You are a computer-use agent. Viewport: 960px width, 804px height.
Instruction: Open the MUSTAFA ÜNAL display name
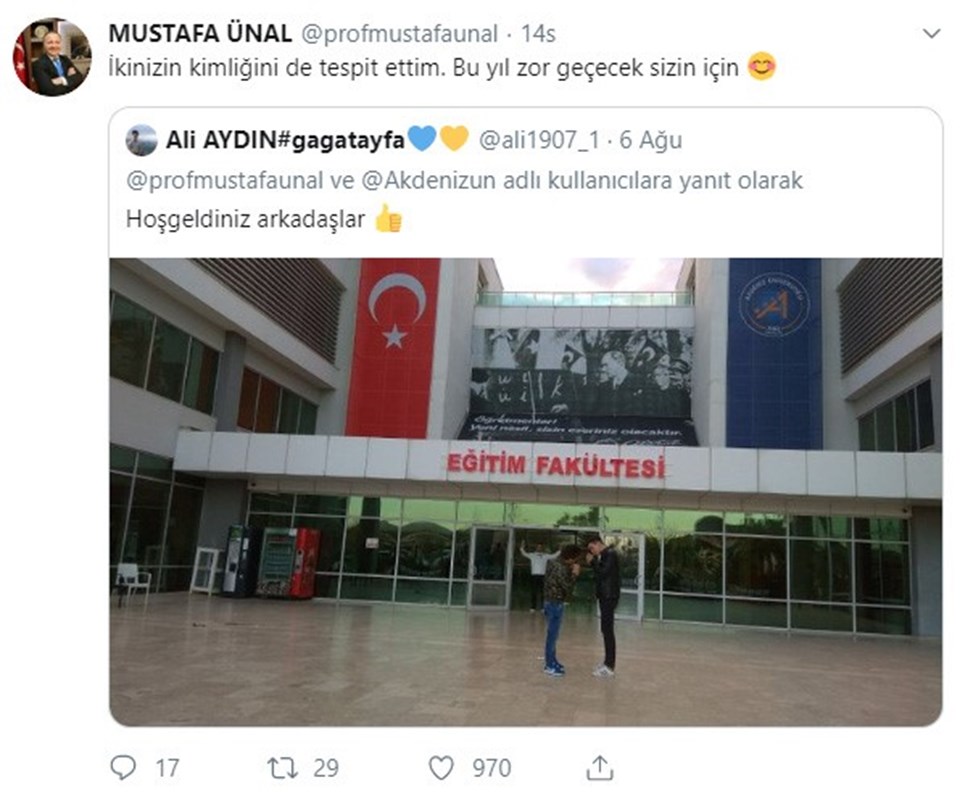tap(200, 34)
